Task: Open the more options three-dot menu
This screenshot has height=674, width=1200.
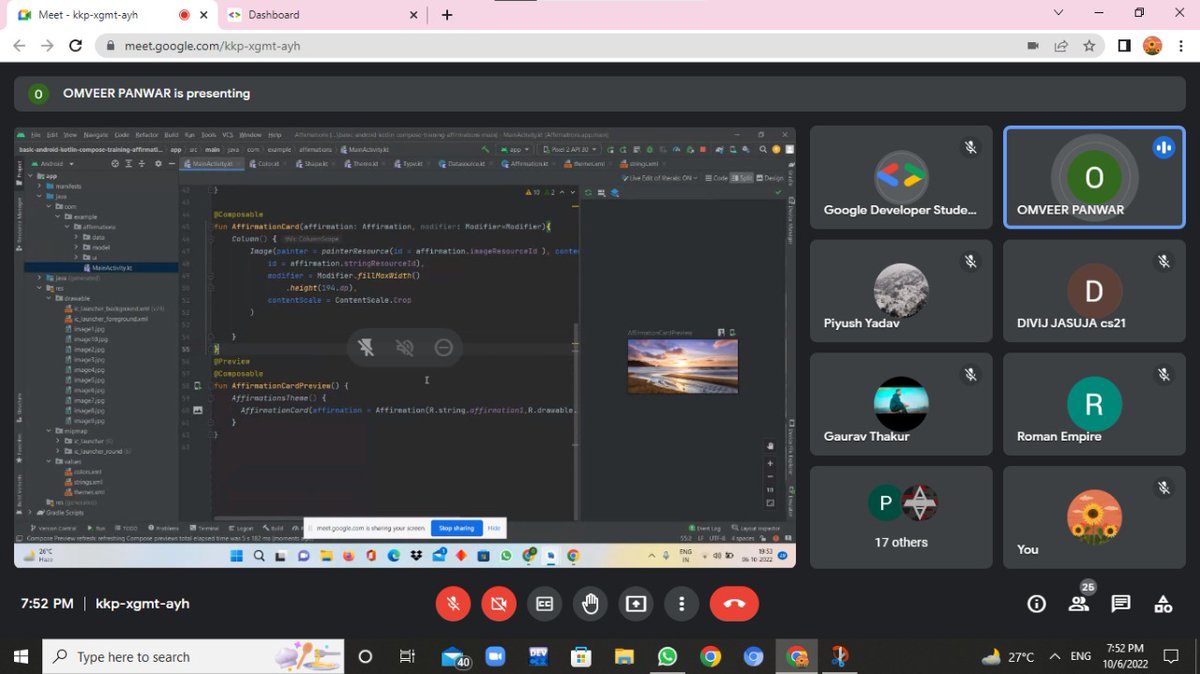Action: (x=681, y=603)
